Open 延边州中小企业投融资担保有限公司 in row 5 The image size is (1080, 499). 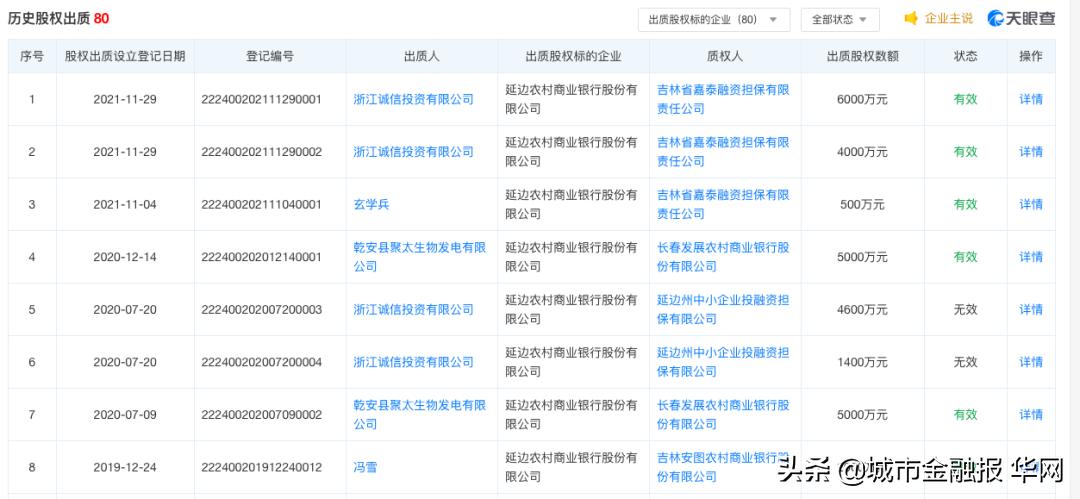[x=723, y=309]
